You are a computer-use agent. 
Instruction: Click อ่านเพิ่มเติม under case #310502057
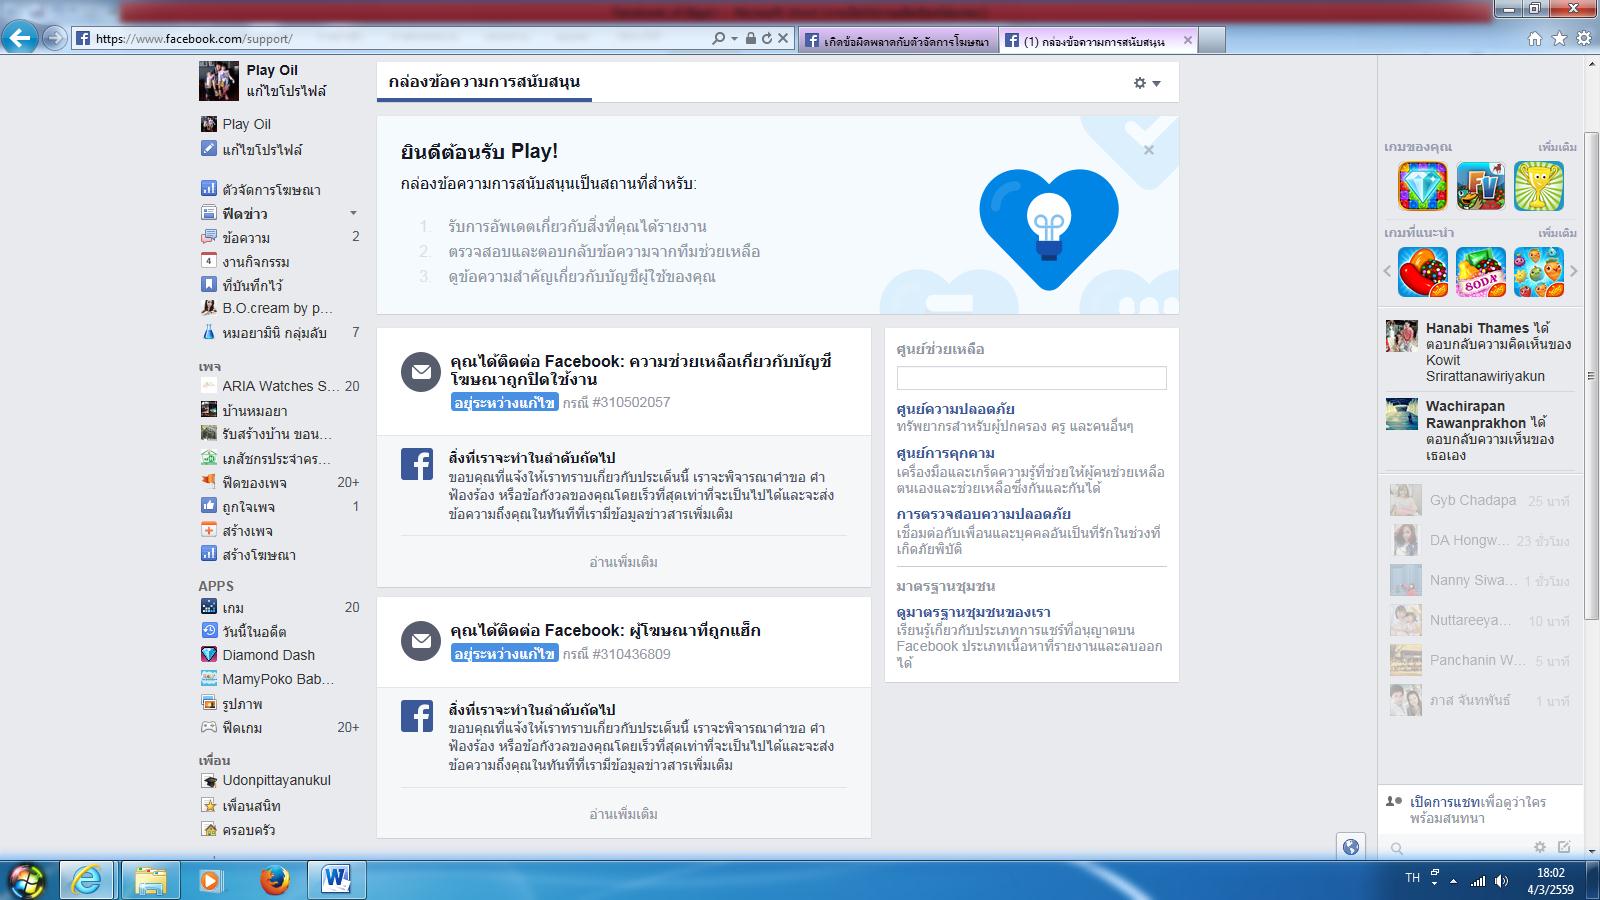tap(623, 562)
